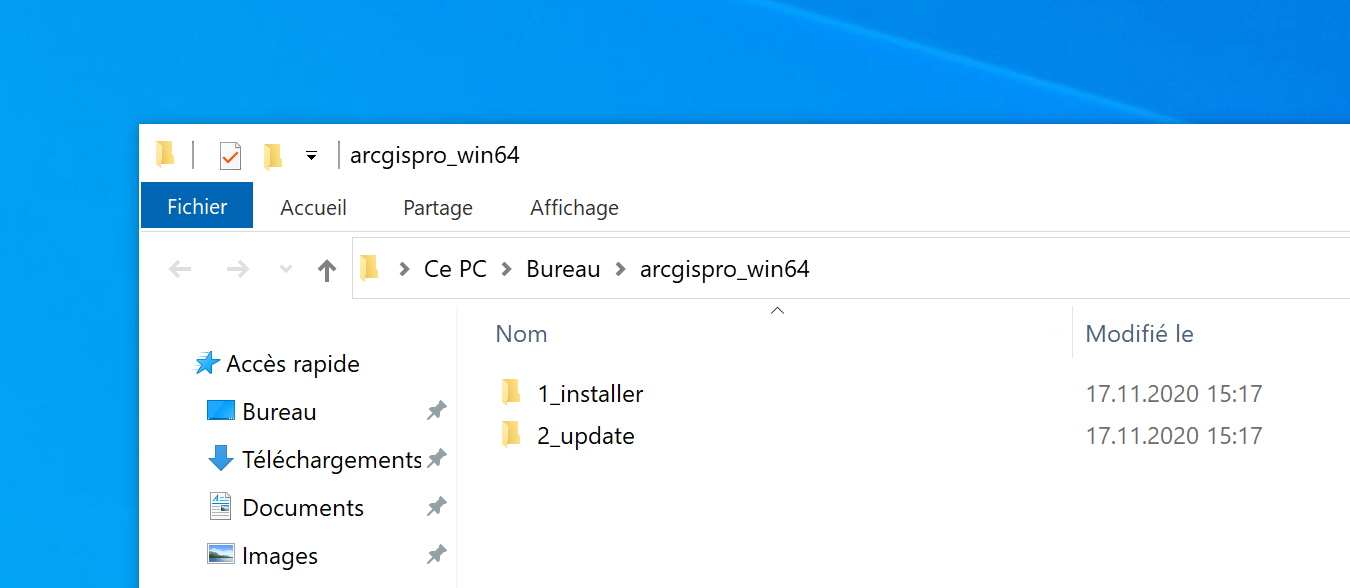This screenshot has height=588, width=1350.
Task: Expand the recent locations dropdown chevron
Action: [x=285, y=270]
